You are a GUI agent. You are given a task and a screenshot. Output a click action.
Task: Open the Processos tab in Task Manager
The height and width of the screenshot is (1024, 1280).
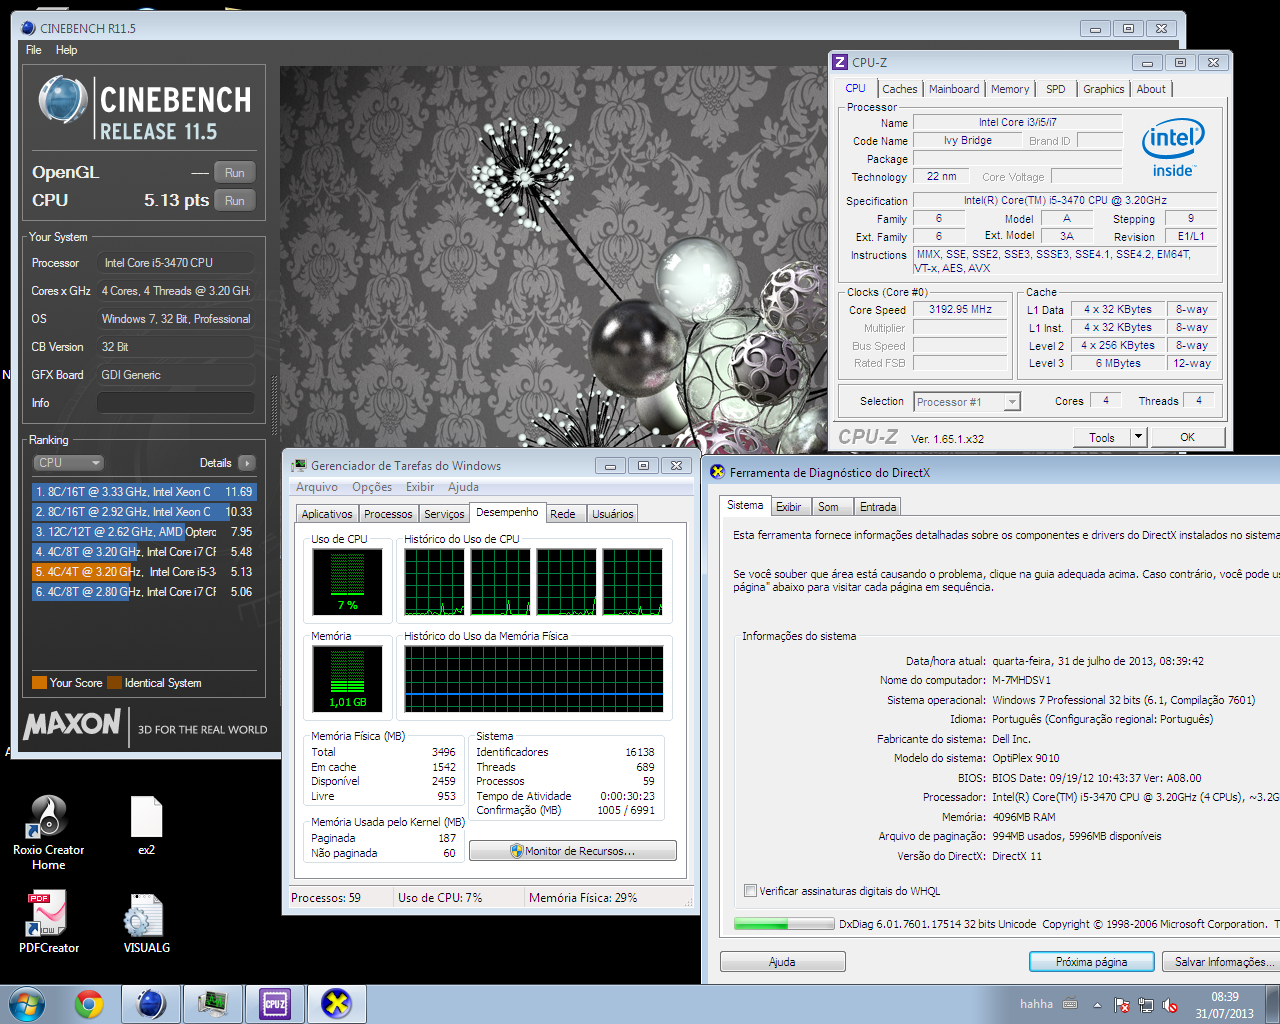[x=388, y=514]
